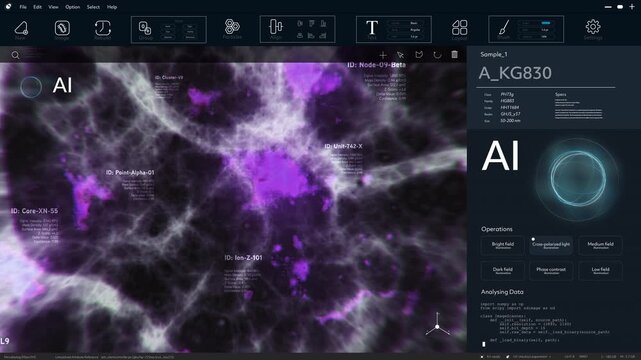Click the search magnifier icon
The height and width of the screenshot is (360, 641).
15,55
